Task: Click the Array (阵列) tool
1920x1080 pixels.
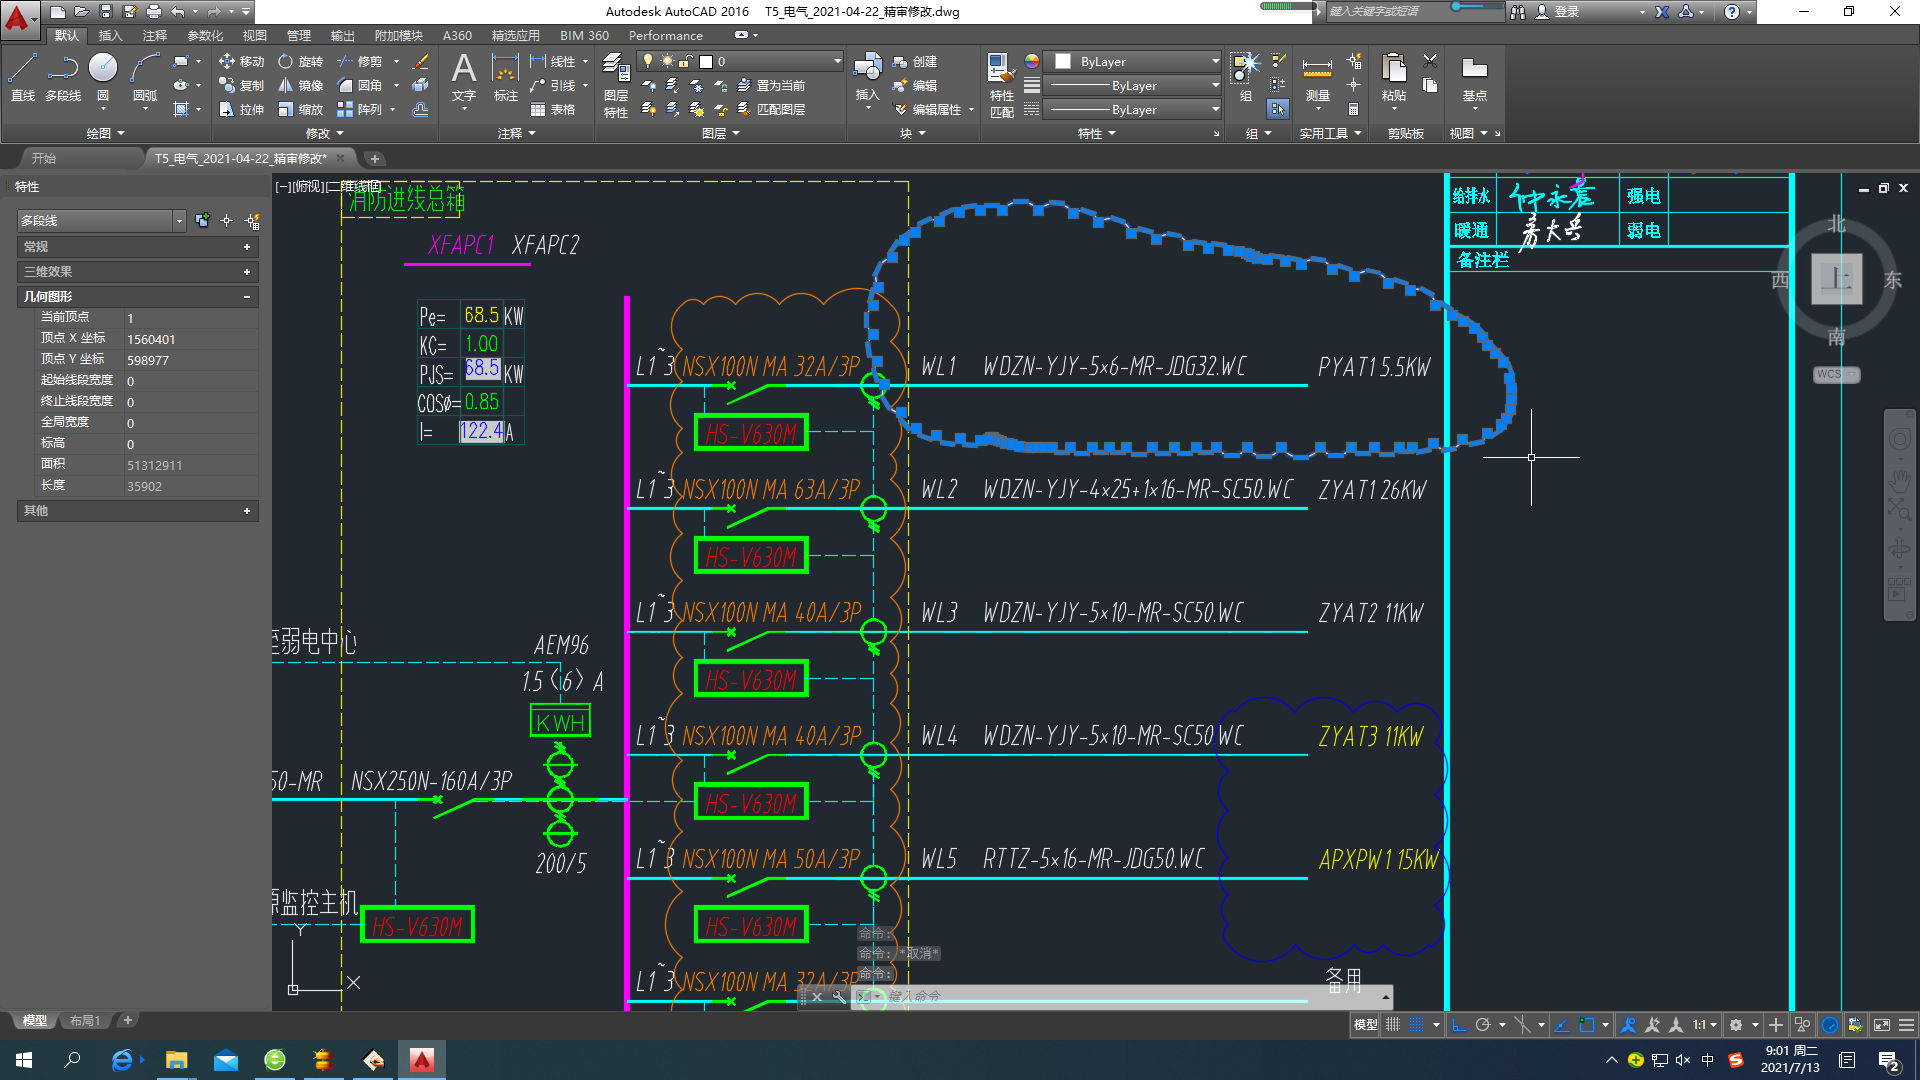Action: [360, 109]
